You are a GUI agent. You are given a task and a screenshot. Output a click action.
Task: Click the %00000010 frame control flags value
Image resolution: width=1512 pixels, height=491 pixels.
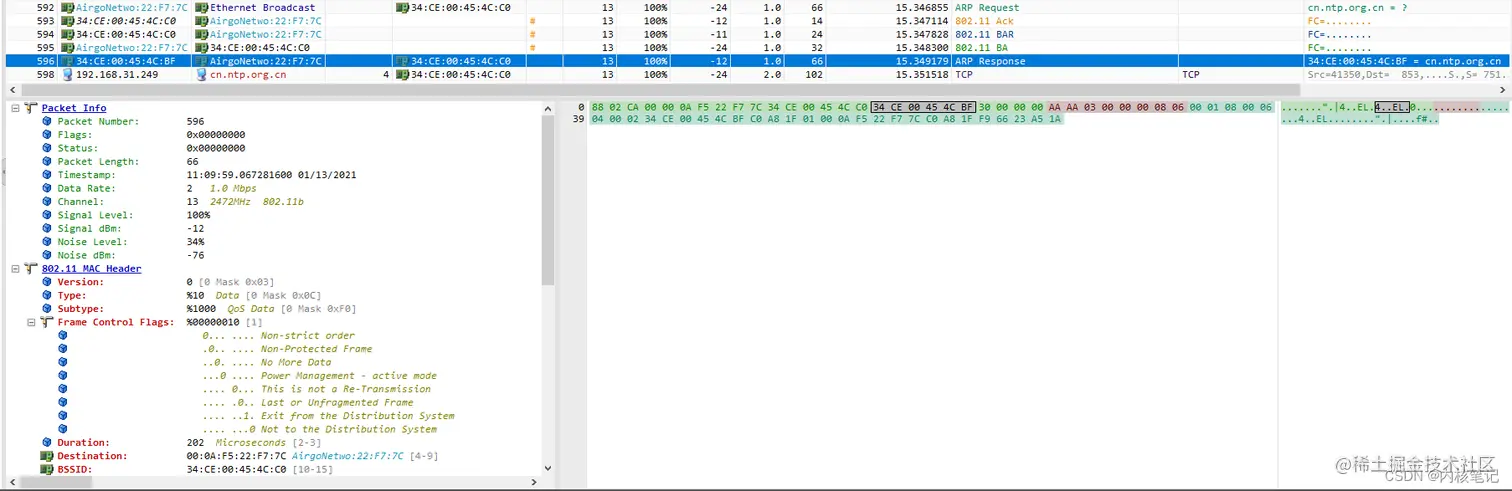tap(215, 322)
